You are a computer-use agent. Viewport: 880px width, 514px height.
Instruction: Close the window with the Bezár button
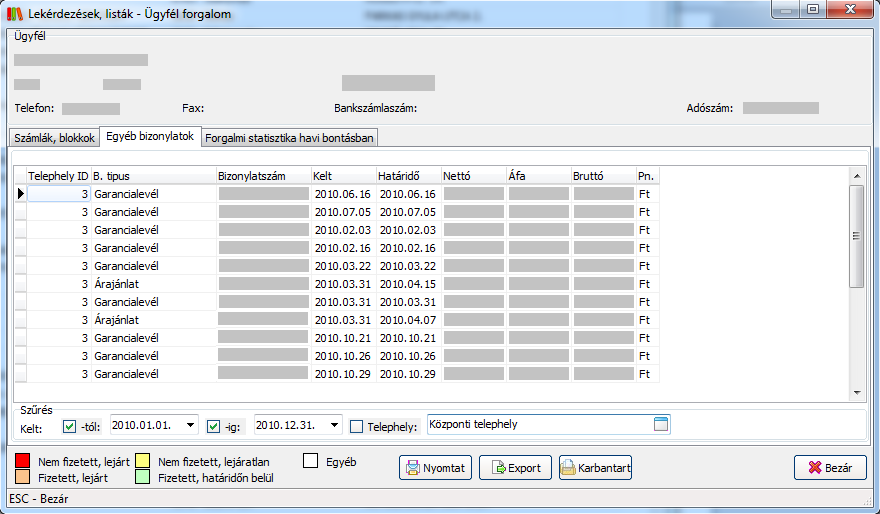(x=829, y=467)
